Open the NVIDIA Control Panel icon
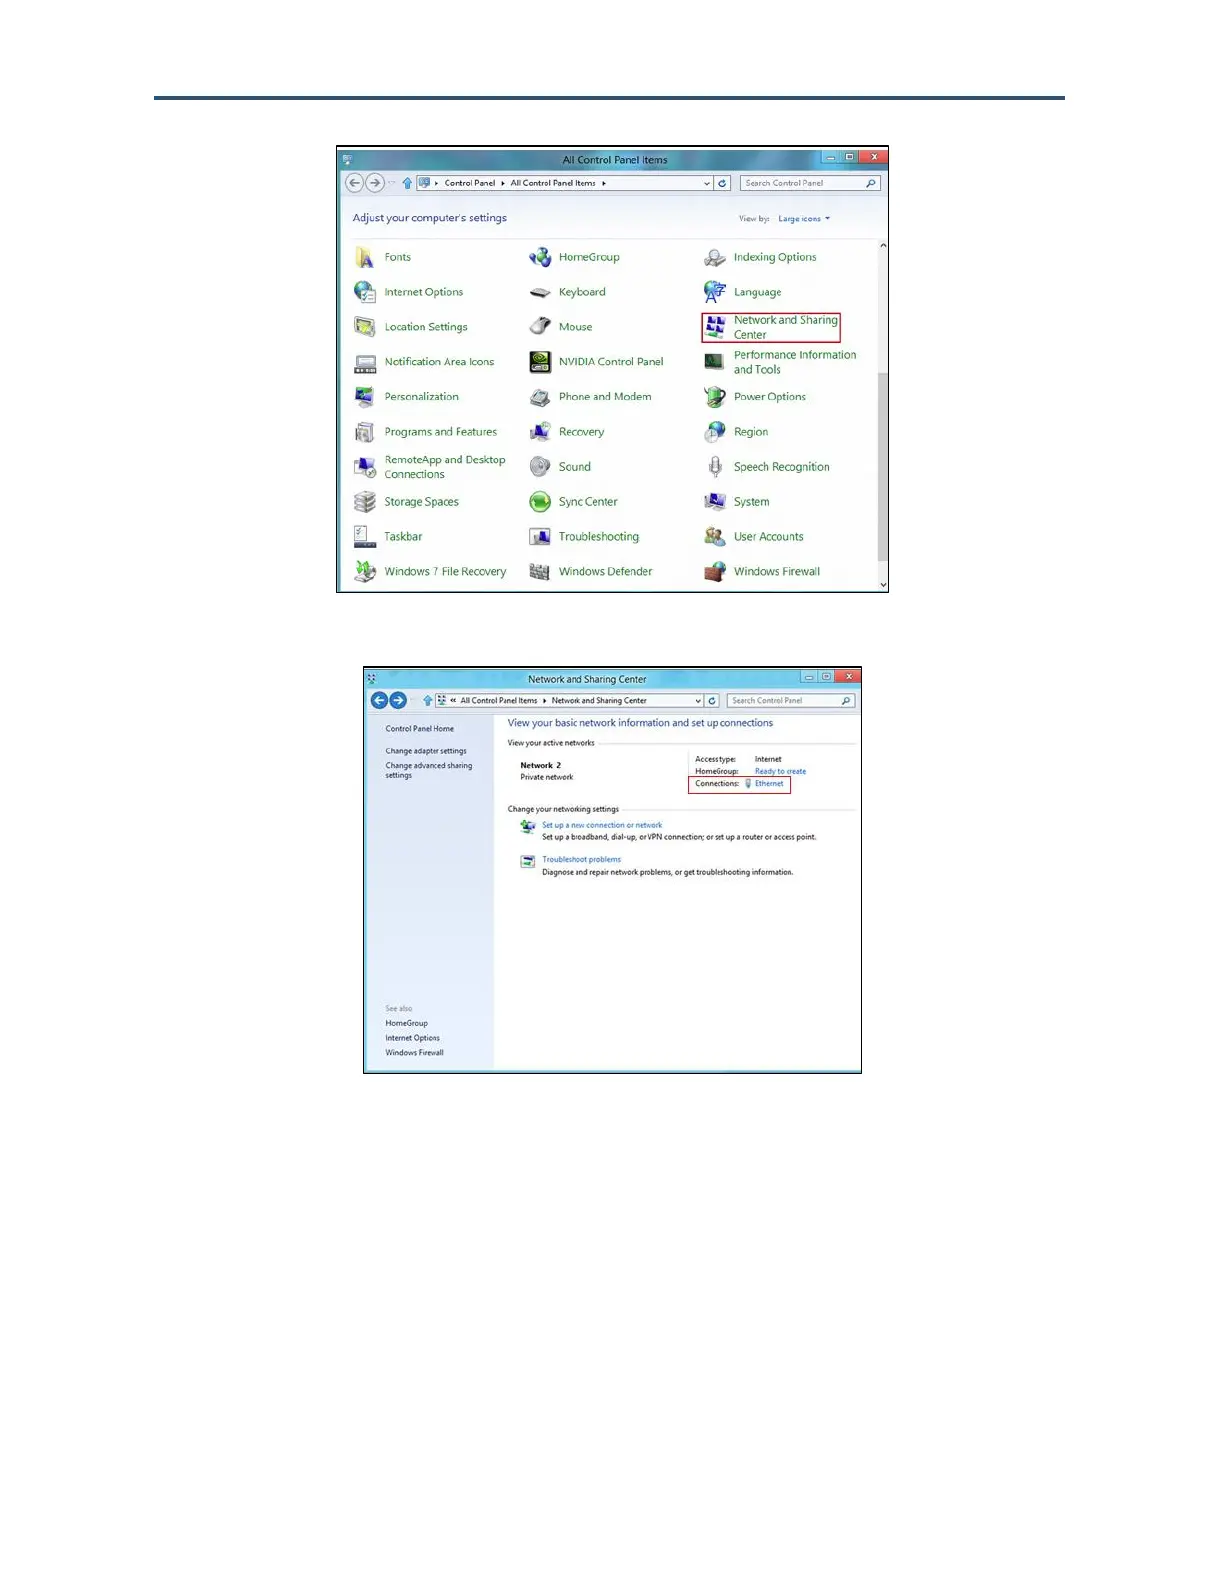This screenshot has width=1224, height=1584. (540, 362)
